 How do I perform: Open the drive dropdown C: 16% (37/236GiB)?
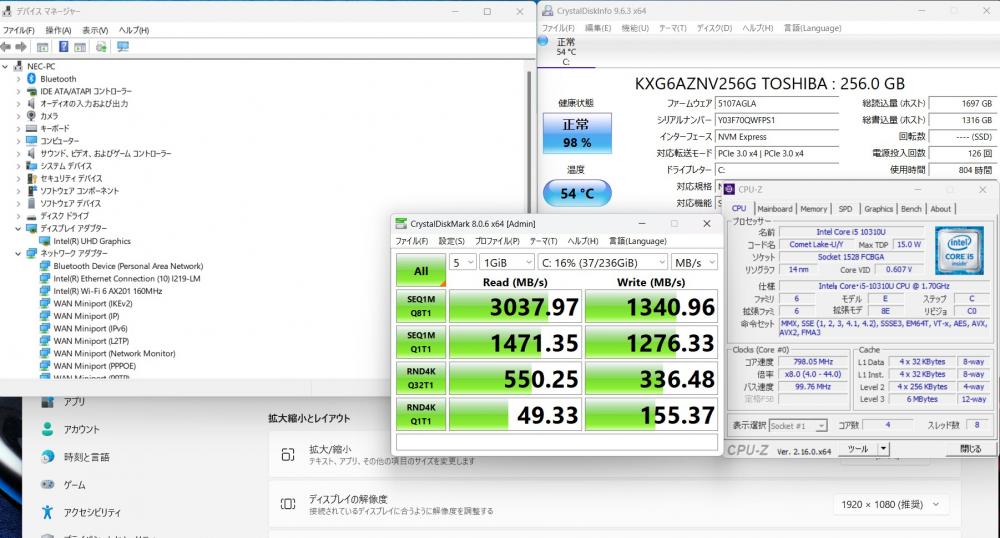coord(603,263)
